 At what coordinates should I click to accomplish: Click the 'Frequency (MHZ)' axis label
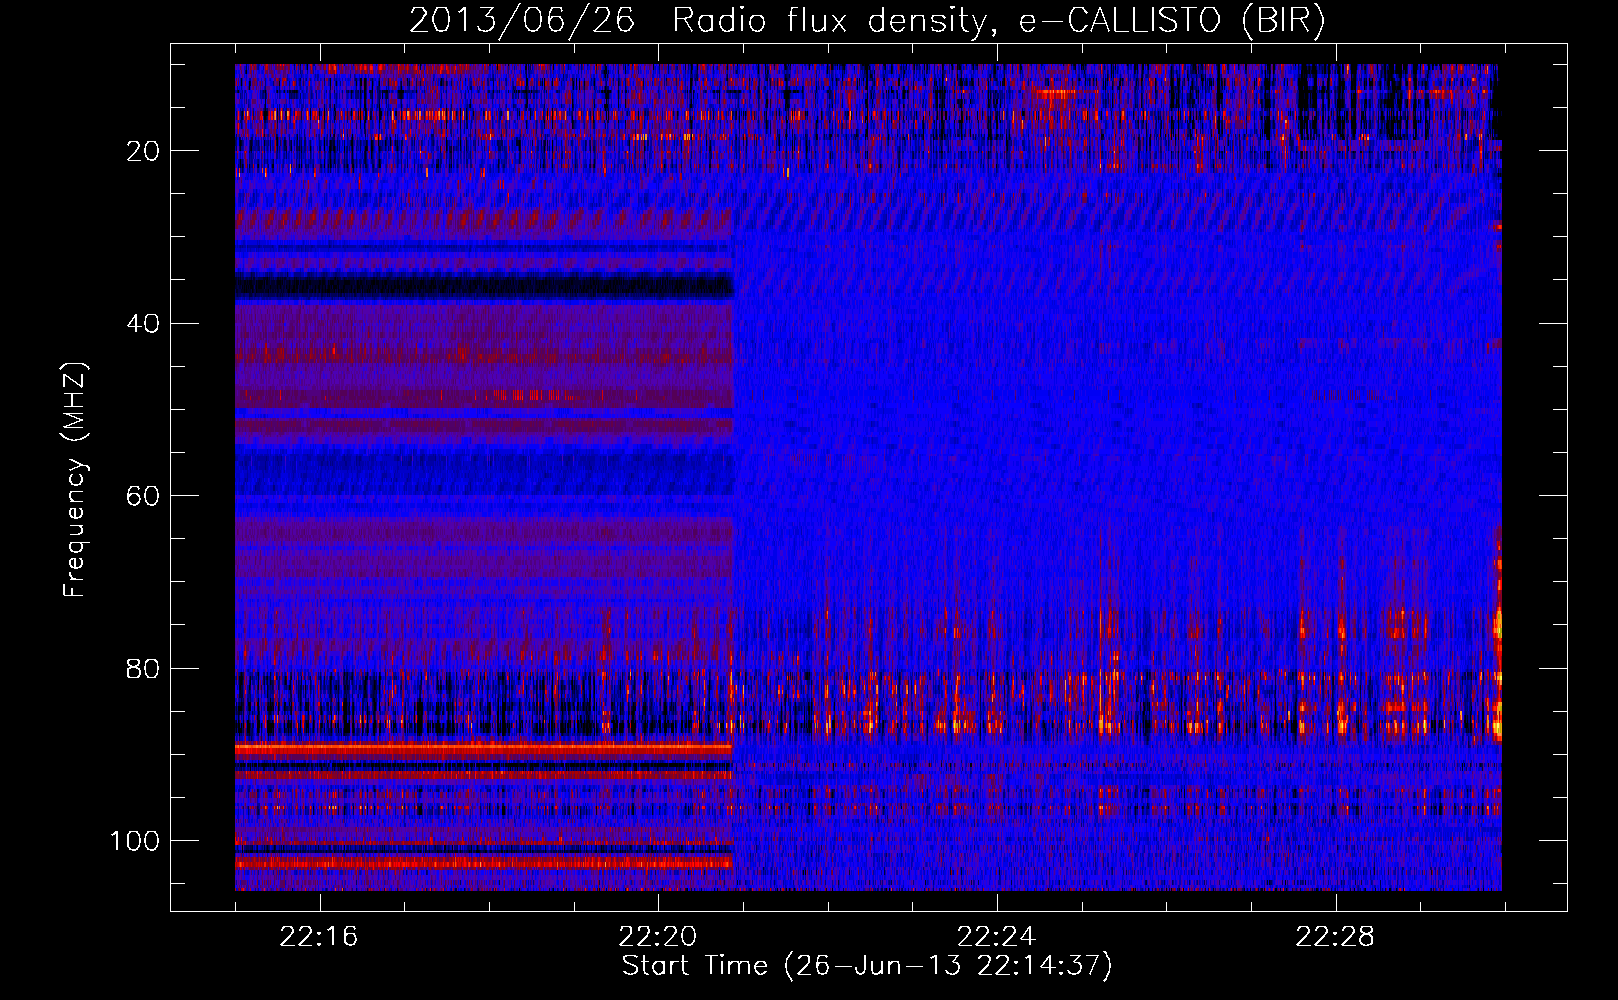pyautogui.click(x=75, y=480)
